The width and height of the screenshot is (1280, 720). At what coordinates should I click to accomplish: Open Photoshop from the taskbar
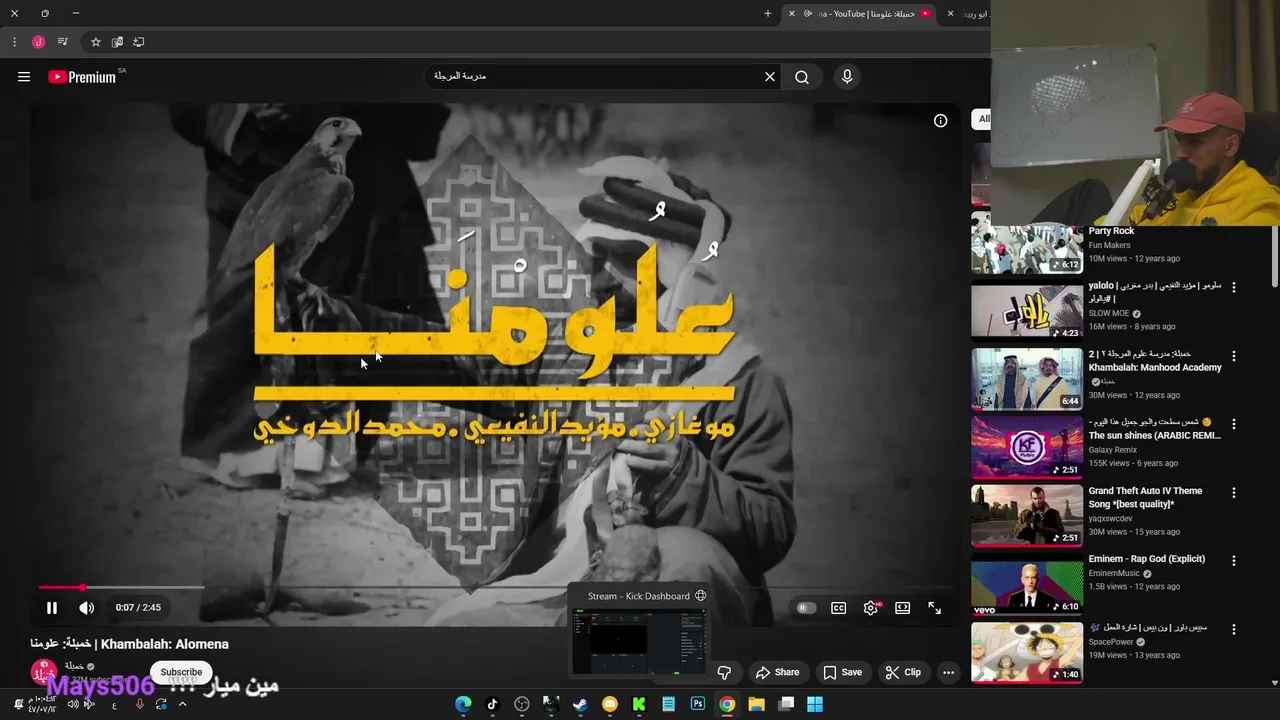click(697, 705)
